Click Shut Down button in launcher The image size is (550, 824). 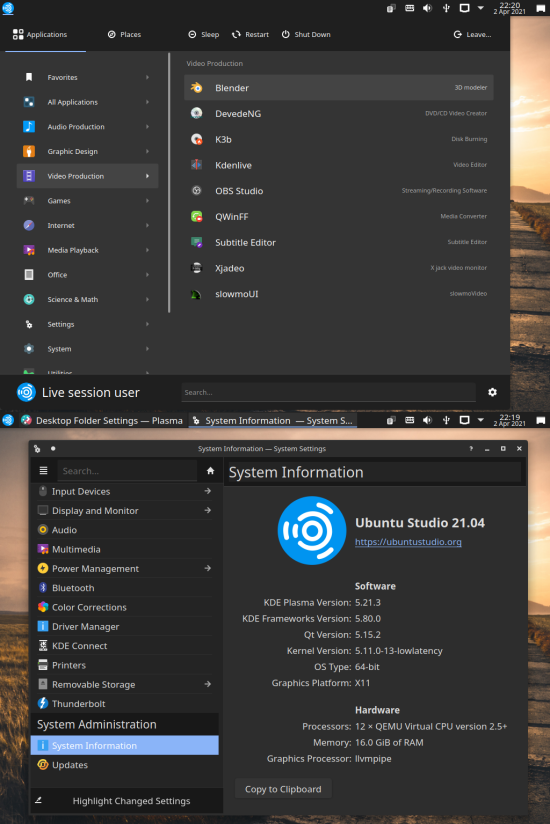coord(306,34)
